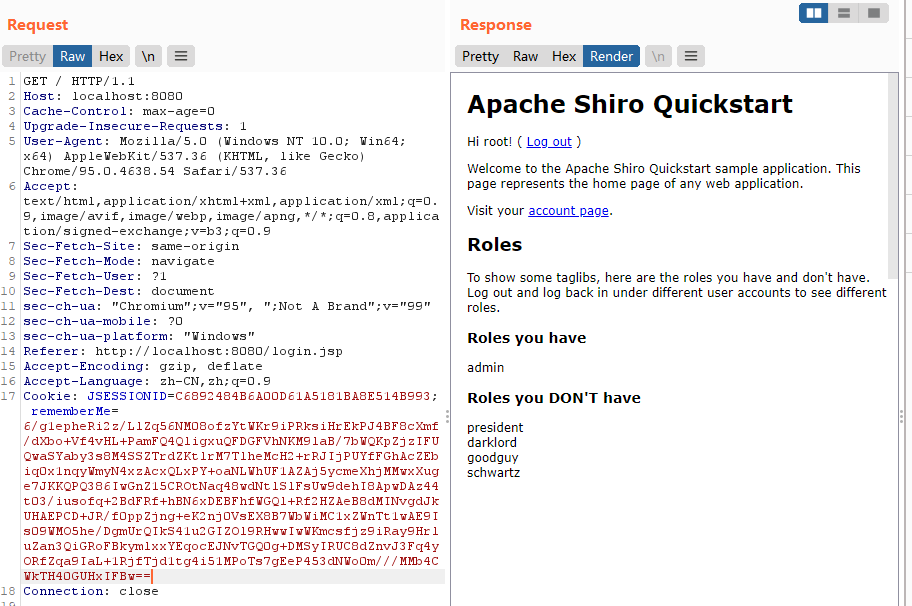
Task: Toggle the \n button in Response panel
Action: click(x=658, y=56)
